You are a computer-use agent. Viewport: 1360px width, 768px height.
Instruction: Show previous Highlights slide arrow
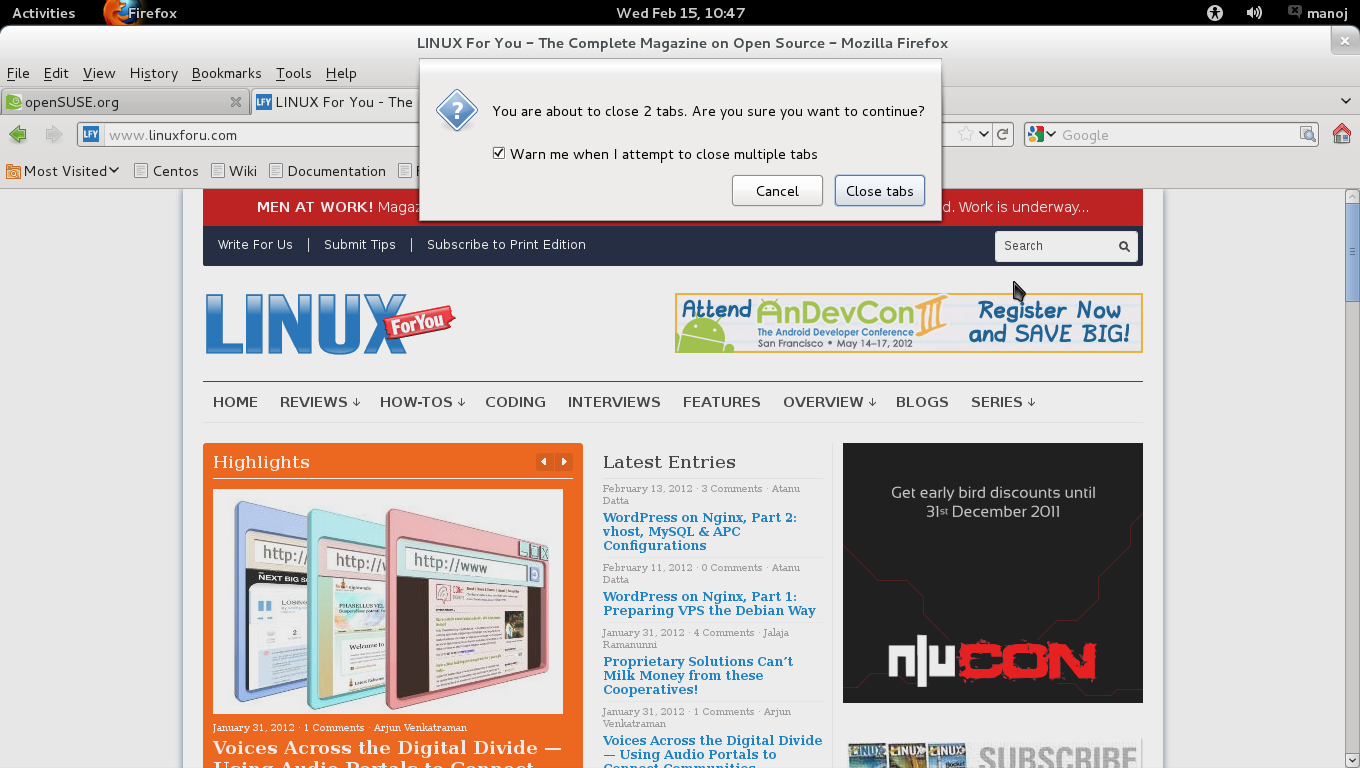click(x=544, y=461)
